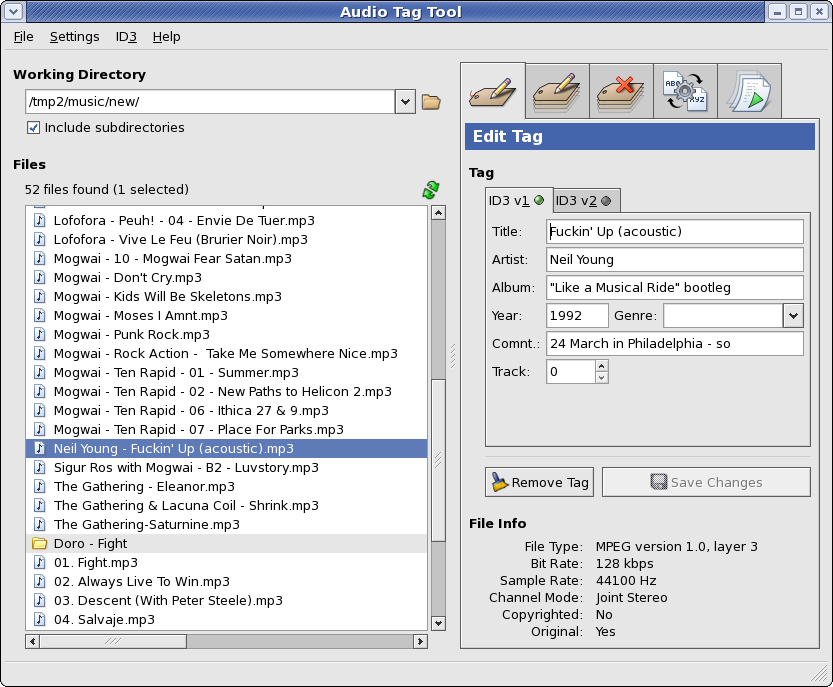Open the Rename Files tab icon
Image resolution: width=833 pixels, height=687 pixels.
(685, 91)
